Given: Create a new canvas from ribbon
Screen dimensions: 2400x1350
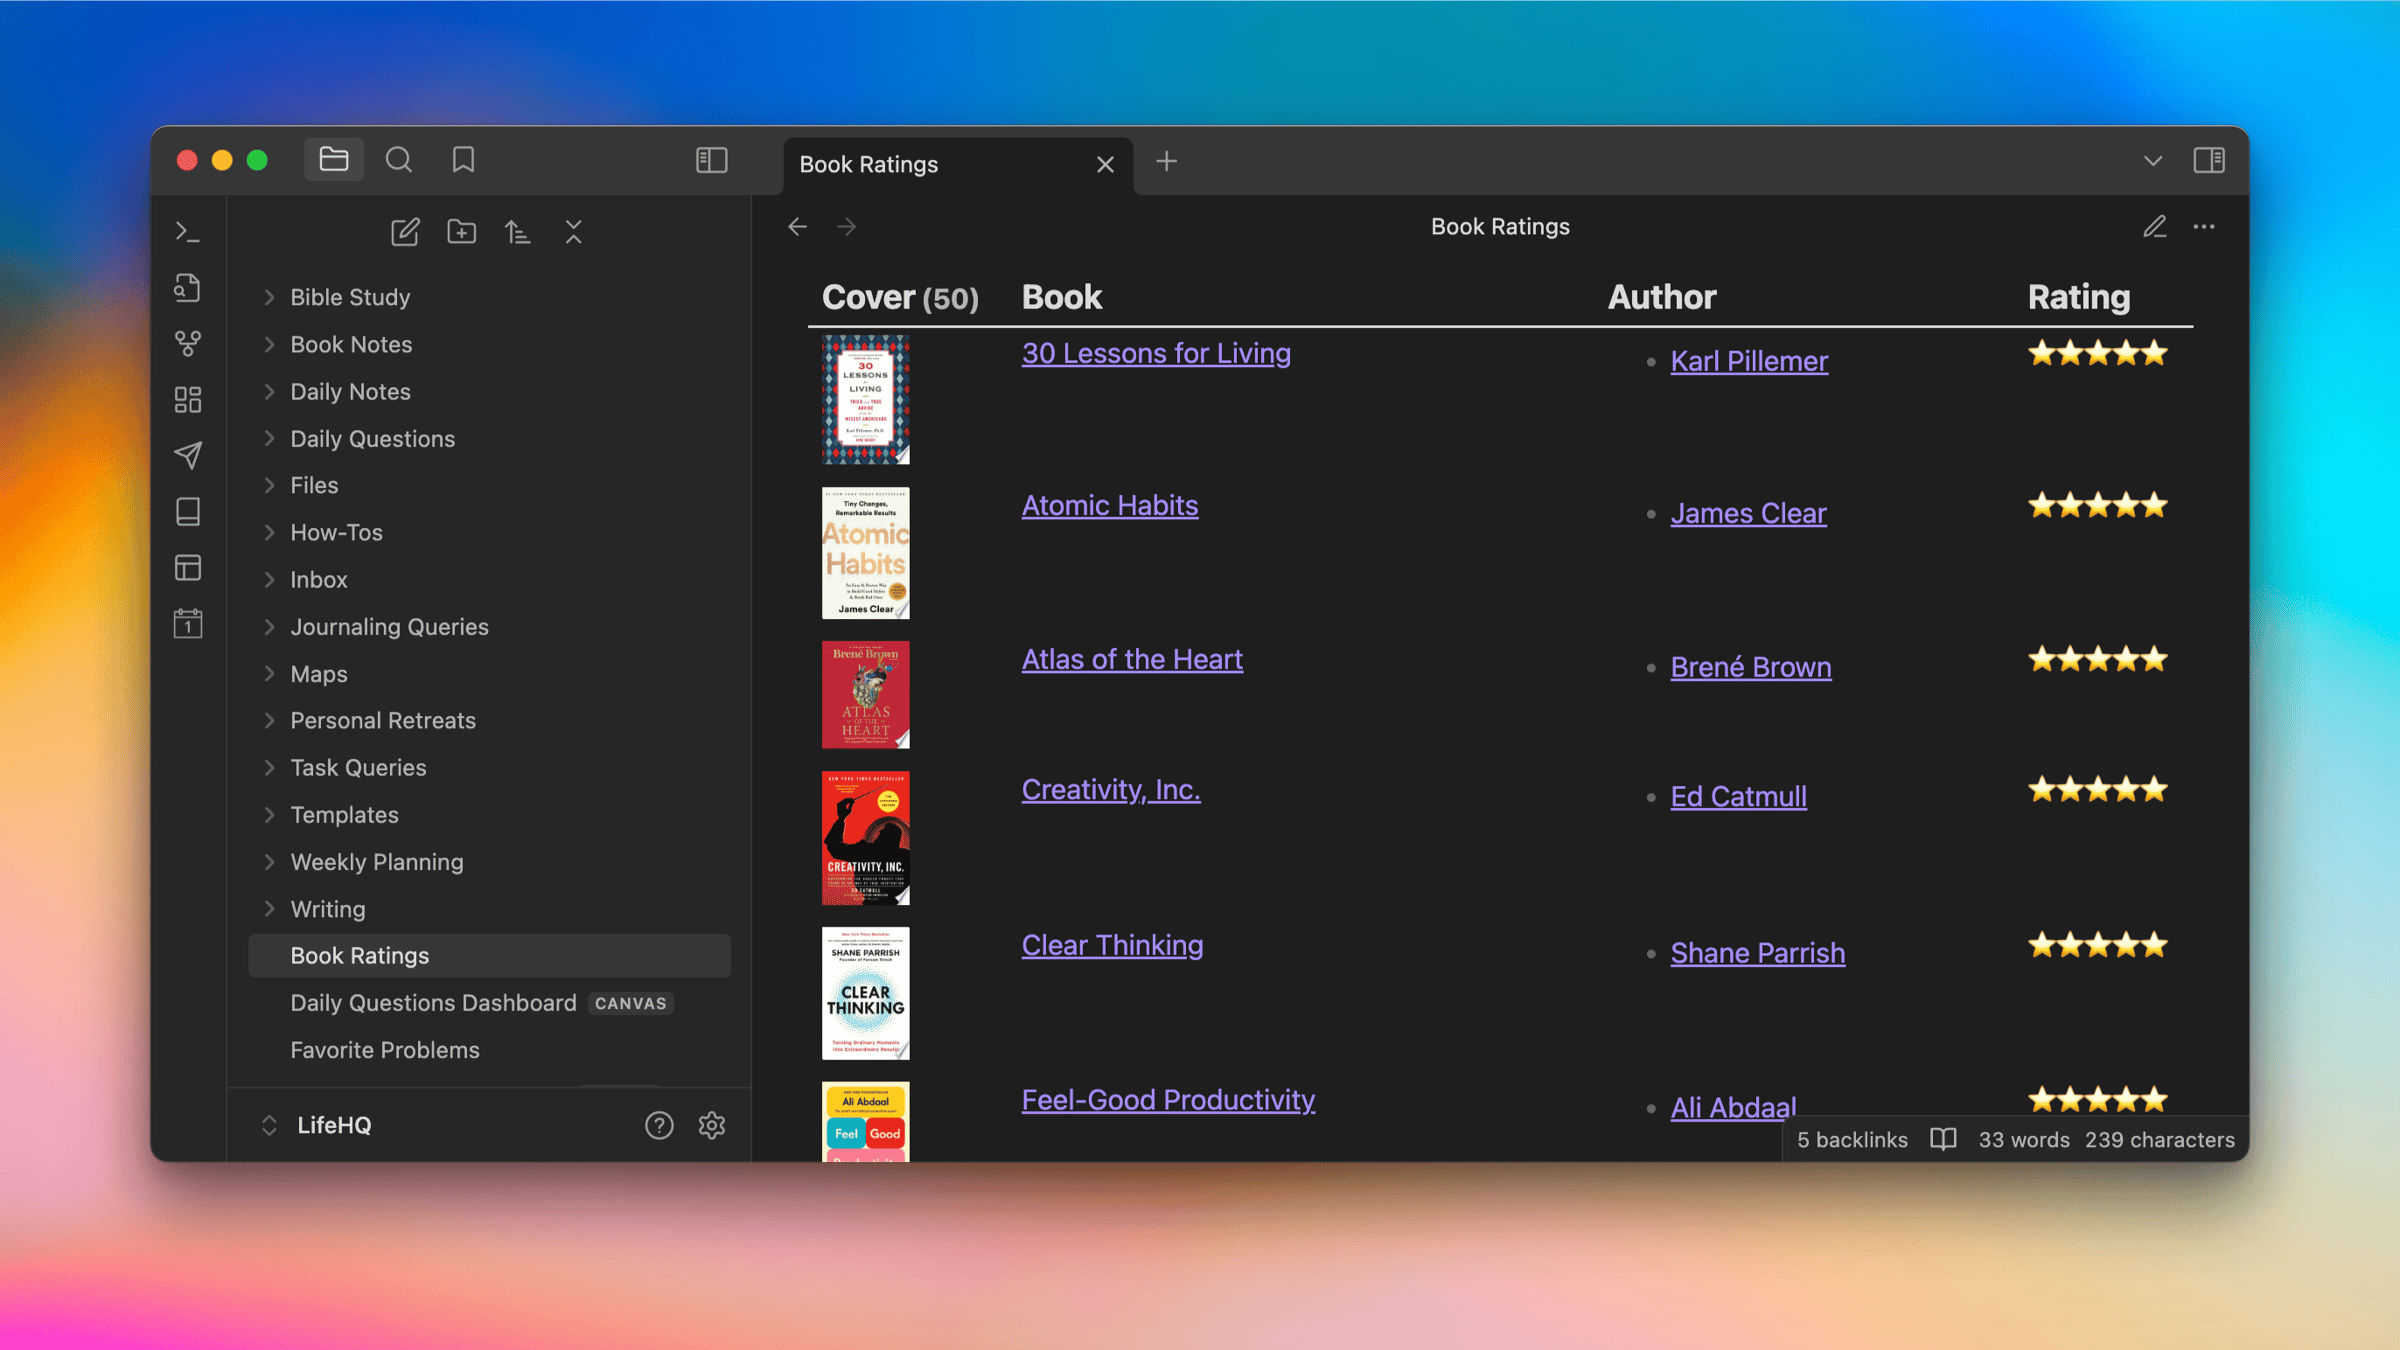Looking at the screenshot, I should pos(188,400).
